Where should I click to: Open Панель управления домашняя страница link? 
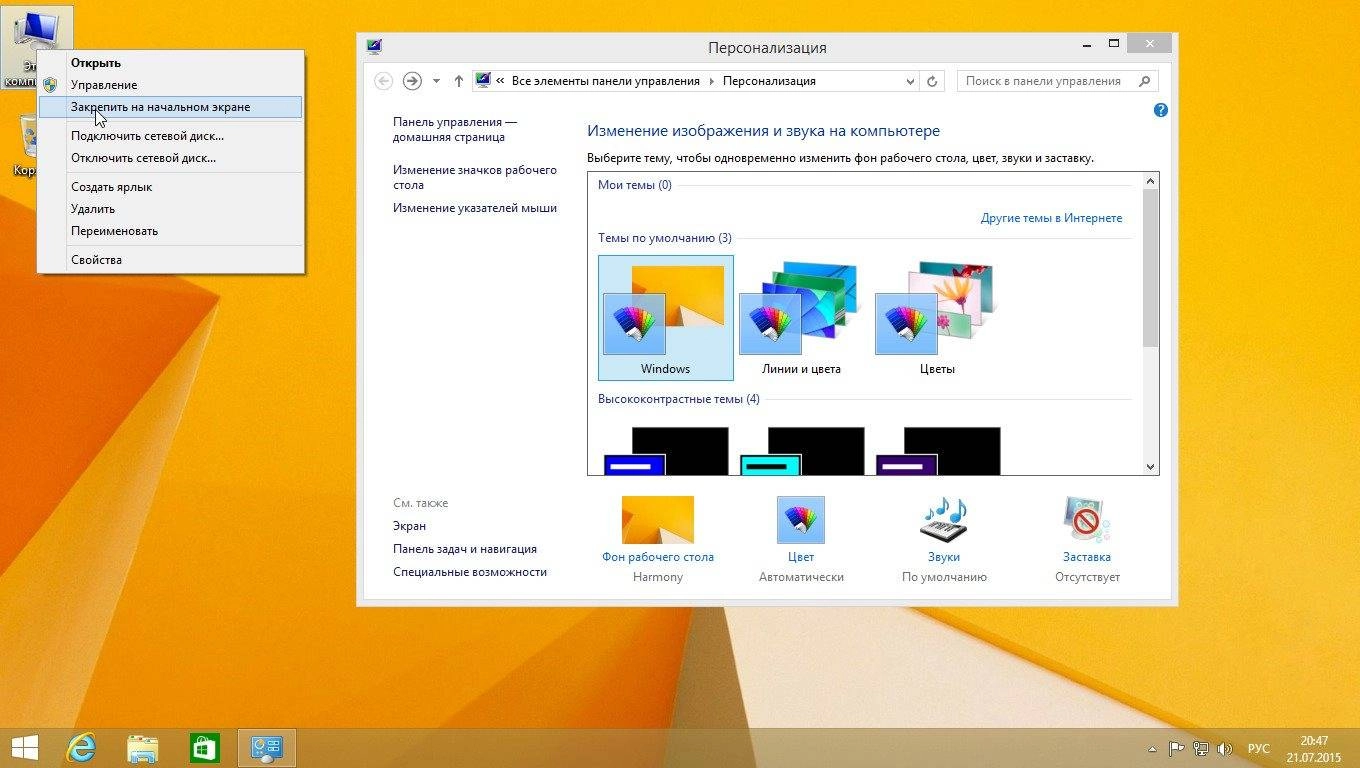(455, 129)
